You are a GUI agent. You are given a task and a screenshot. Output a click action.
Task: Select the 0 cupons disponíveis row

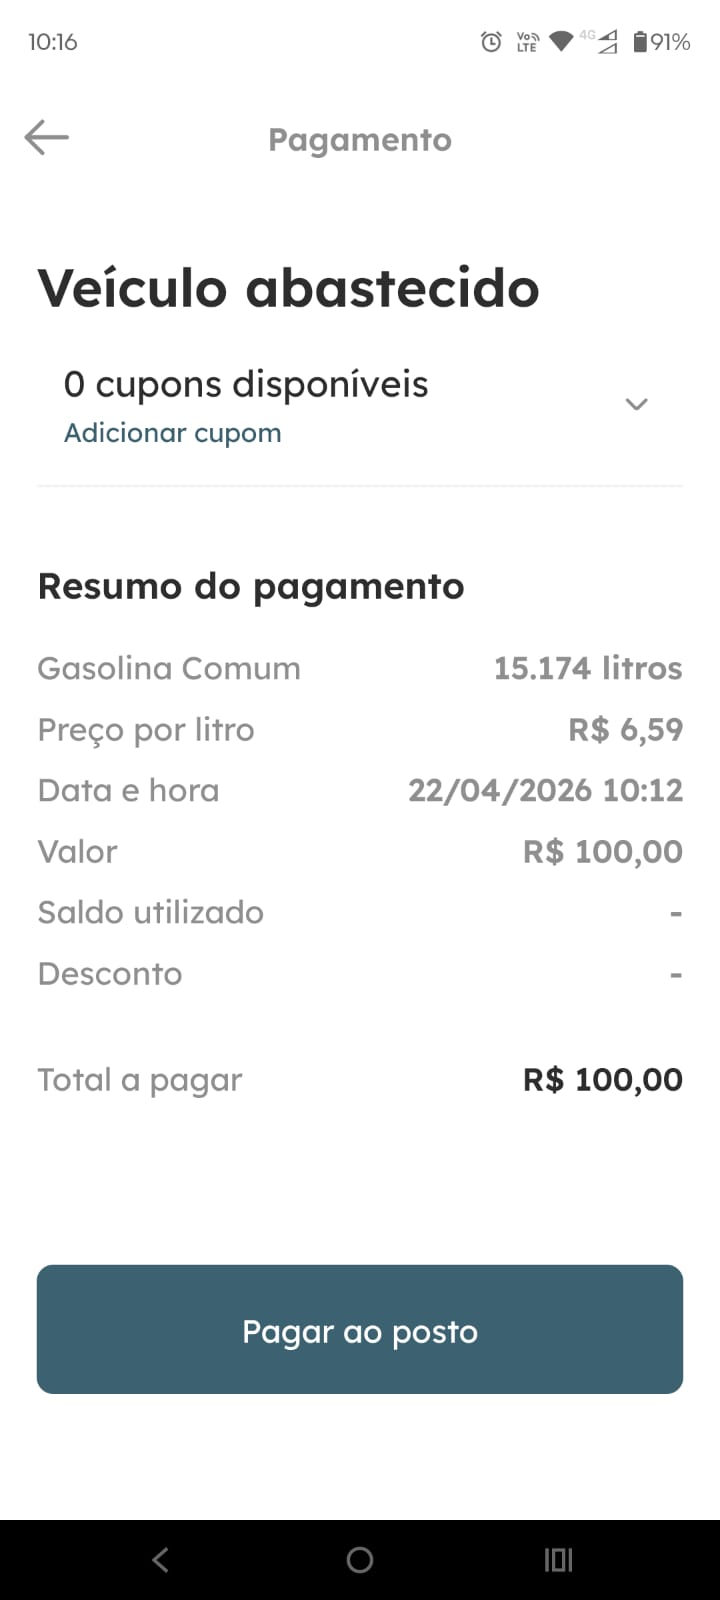point(246,385)
